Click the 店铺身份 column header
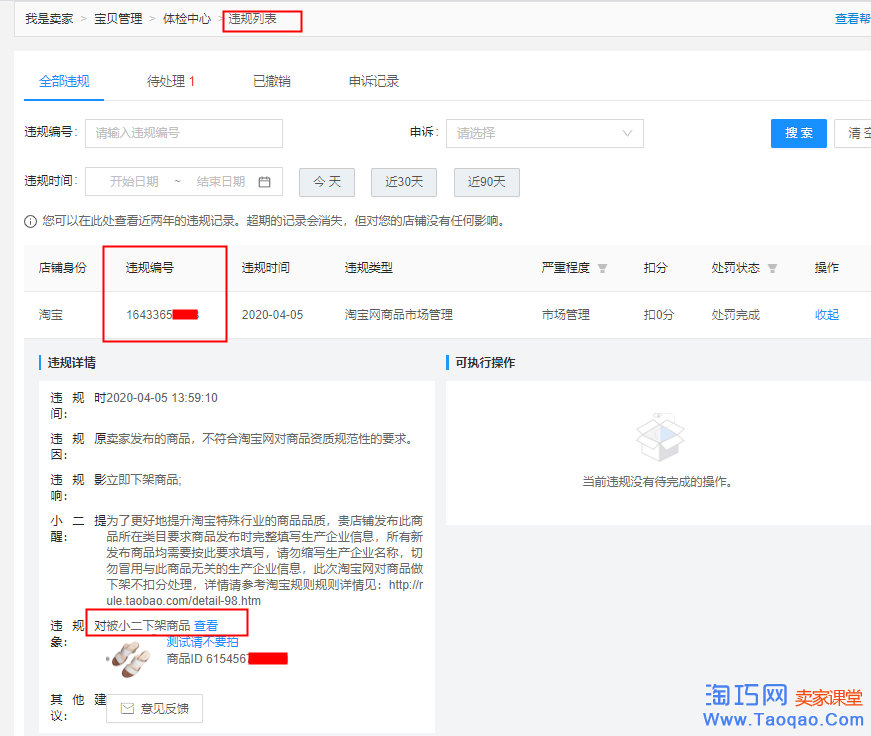 [x=62, y=268]
